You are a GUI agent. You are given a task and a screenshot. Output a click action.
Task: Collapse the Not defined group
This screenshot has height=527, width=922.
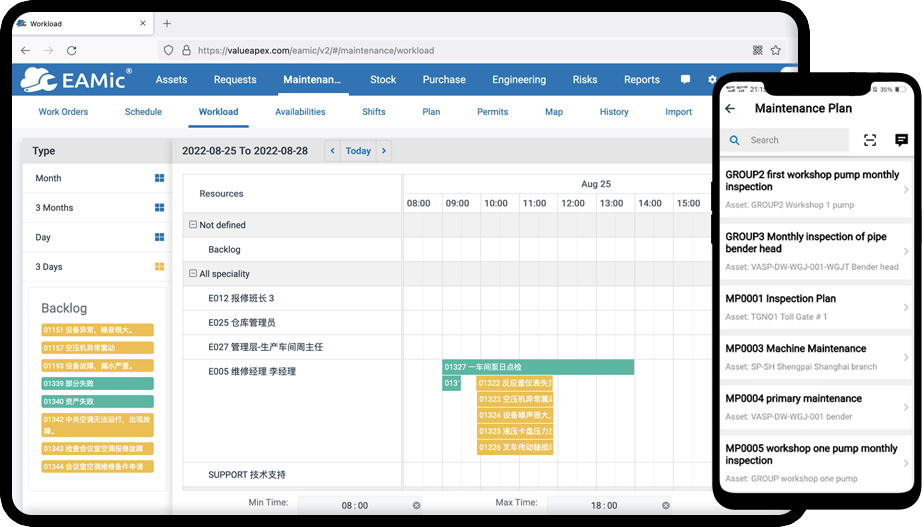[192, 225]
